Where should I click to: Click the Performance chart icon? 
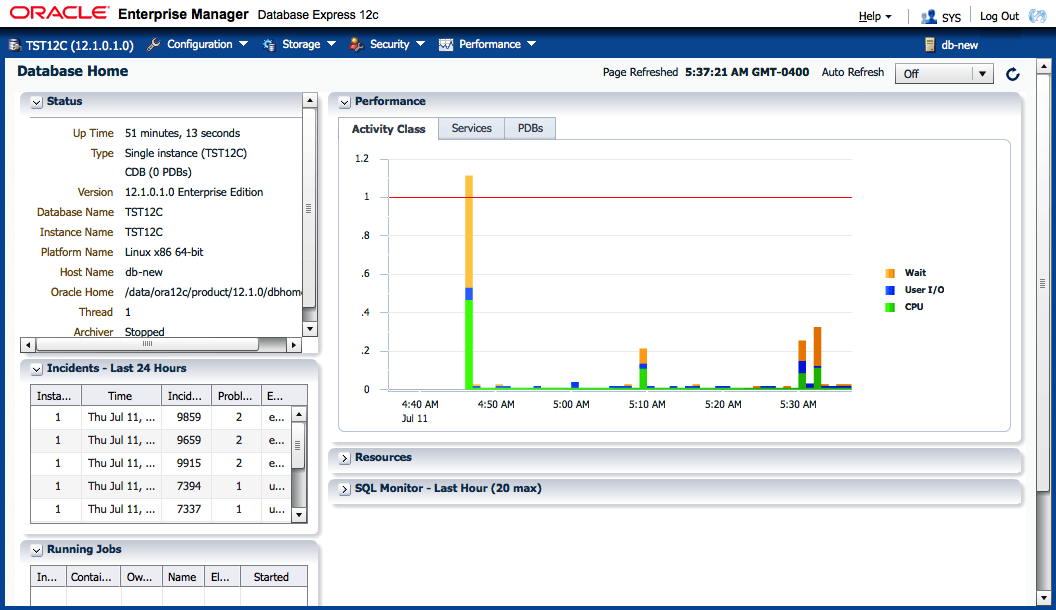pyautogui.click(x=445, y=44)
